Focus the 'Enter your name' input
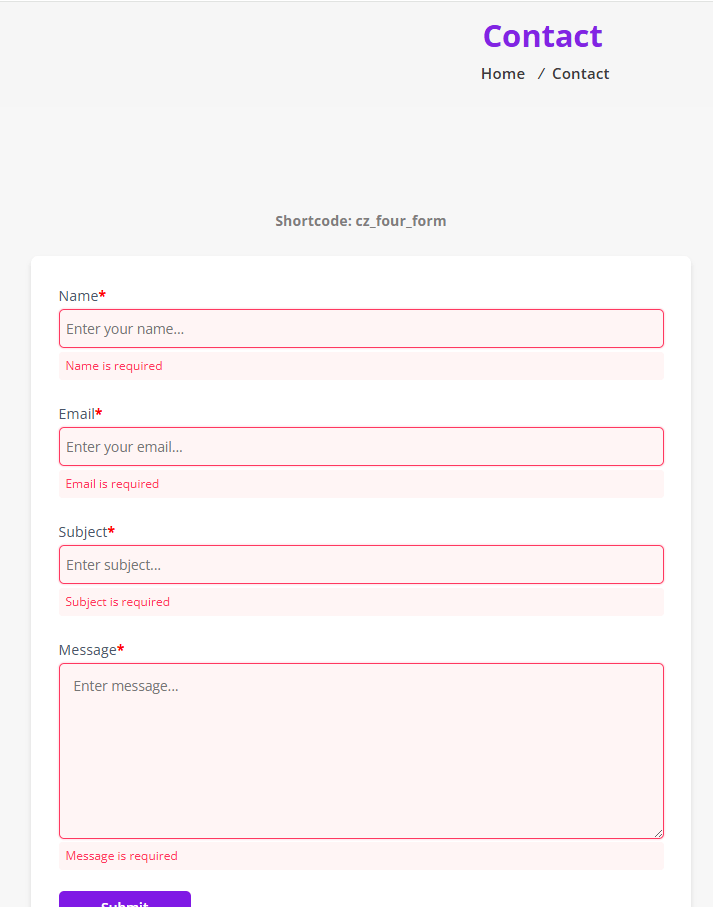This screenshot has height=907, width=713. [x=361, y=329]
